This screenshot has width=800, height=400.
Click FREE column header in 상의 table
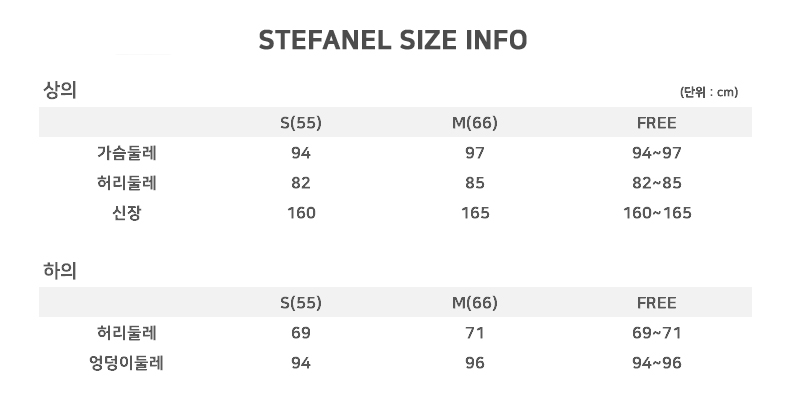point(657,123)
